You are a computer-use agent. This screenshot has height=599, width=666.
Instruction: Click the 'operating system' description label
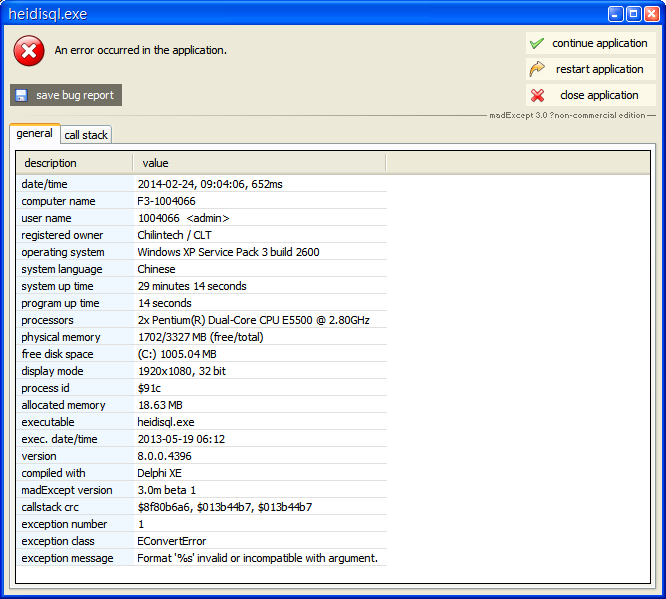pos(63,252)
